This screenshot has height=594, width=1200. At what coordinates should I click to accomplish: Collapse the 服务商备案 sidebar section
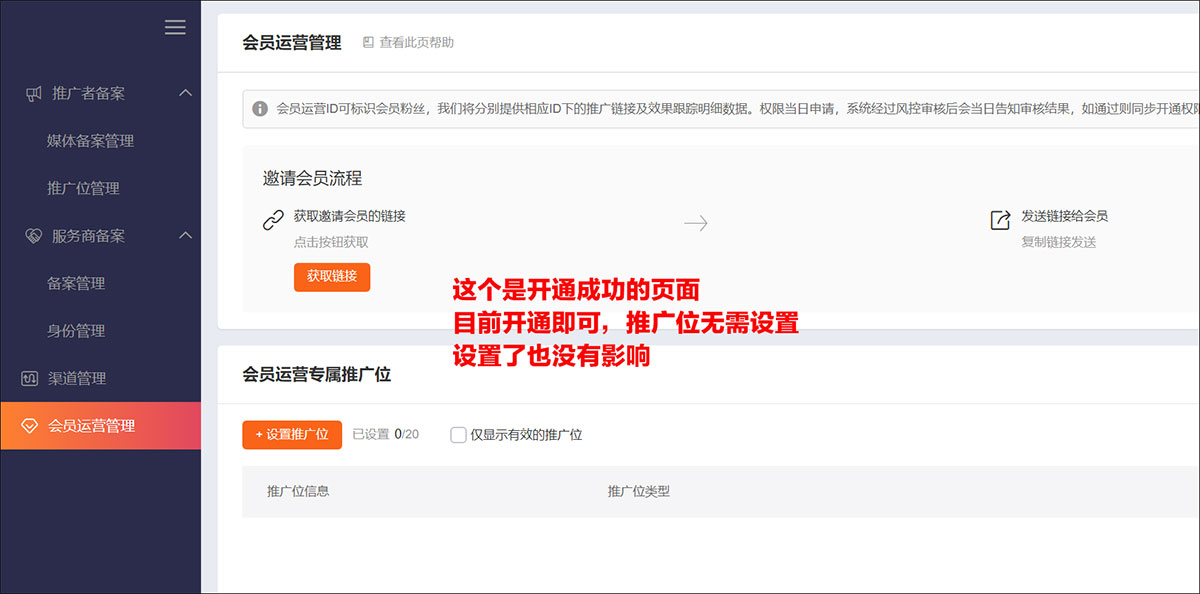[x=184, y=236]
